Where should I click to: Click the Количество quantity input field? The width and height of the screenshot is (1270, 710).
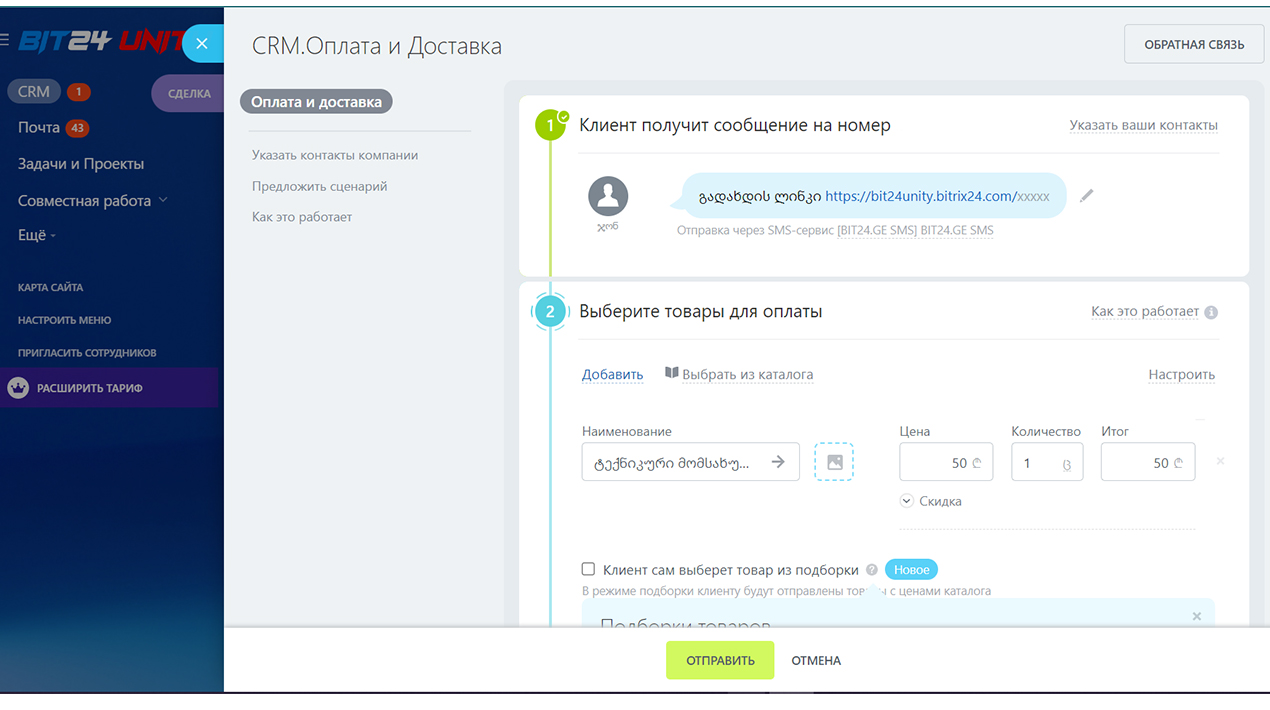pyautogui.click(x=1047, y=462)
